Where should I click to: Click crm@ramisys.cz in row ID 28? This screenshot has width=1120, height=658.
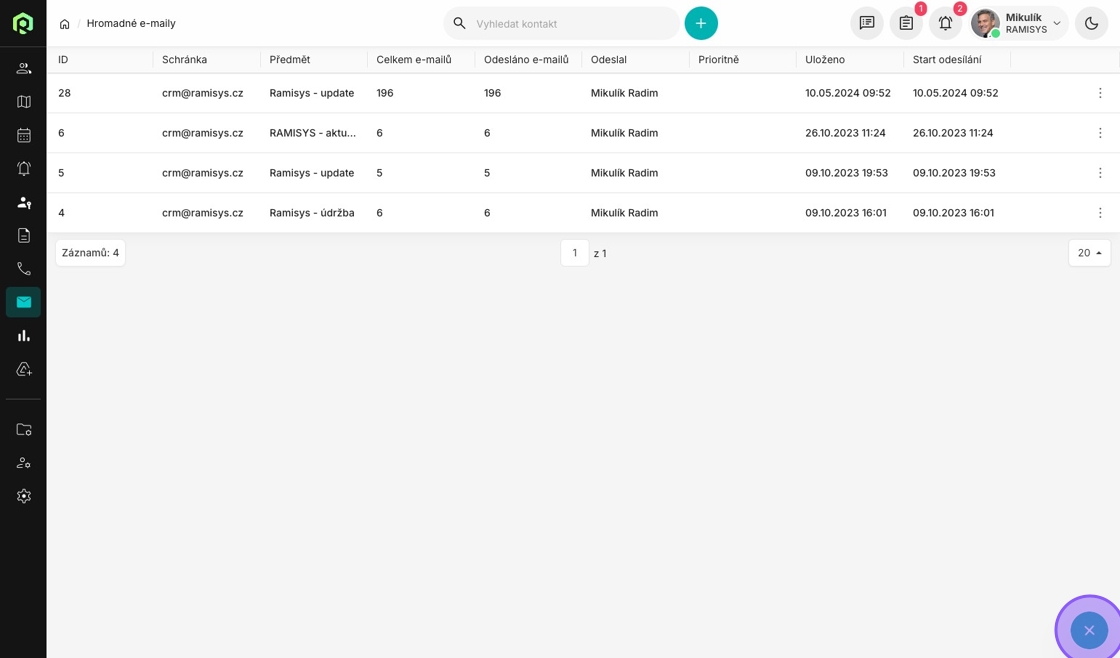[203, 93]
